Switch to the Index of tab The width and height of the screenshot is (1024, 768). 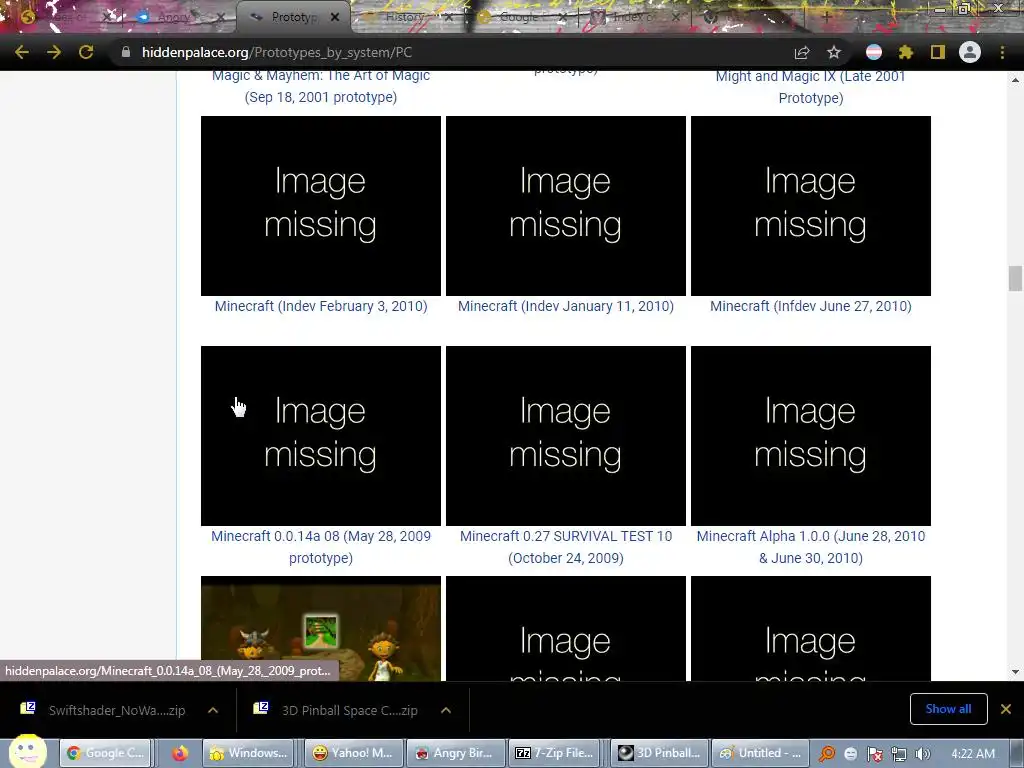(632, 17)
